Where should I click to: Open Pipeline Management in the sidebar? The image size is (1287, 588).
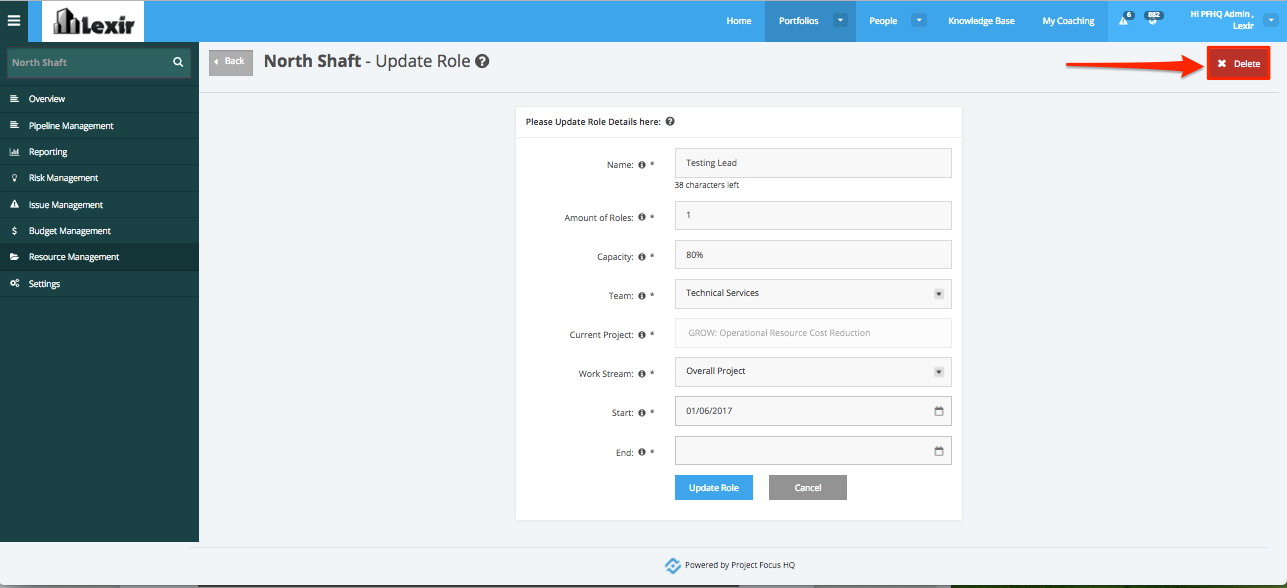[x=99, y=126]
